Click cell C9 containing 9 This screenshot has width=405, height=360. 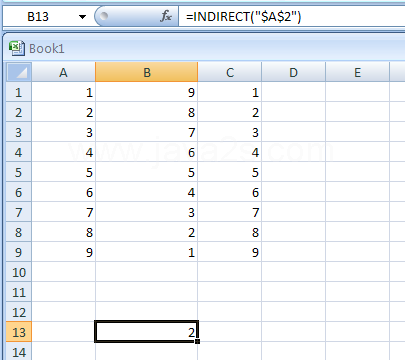[x=230, y=252]
